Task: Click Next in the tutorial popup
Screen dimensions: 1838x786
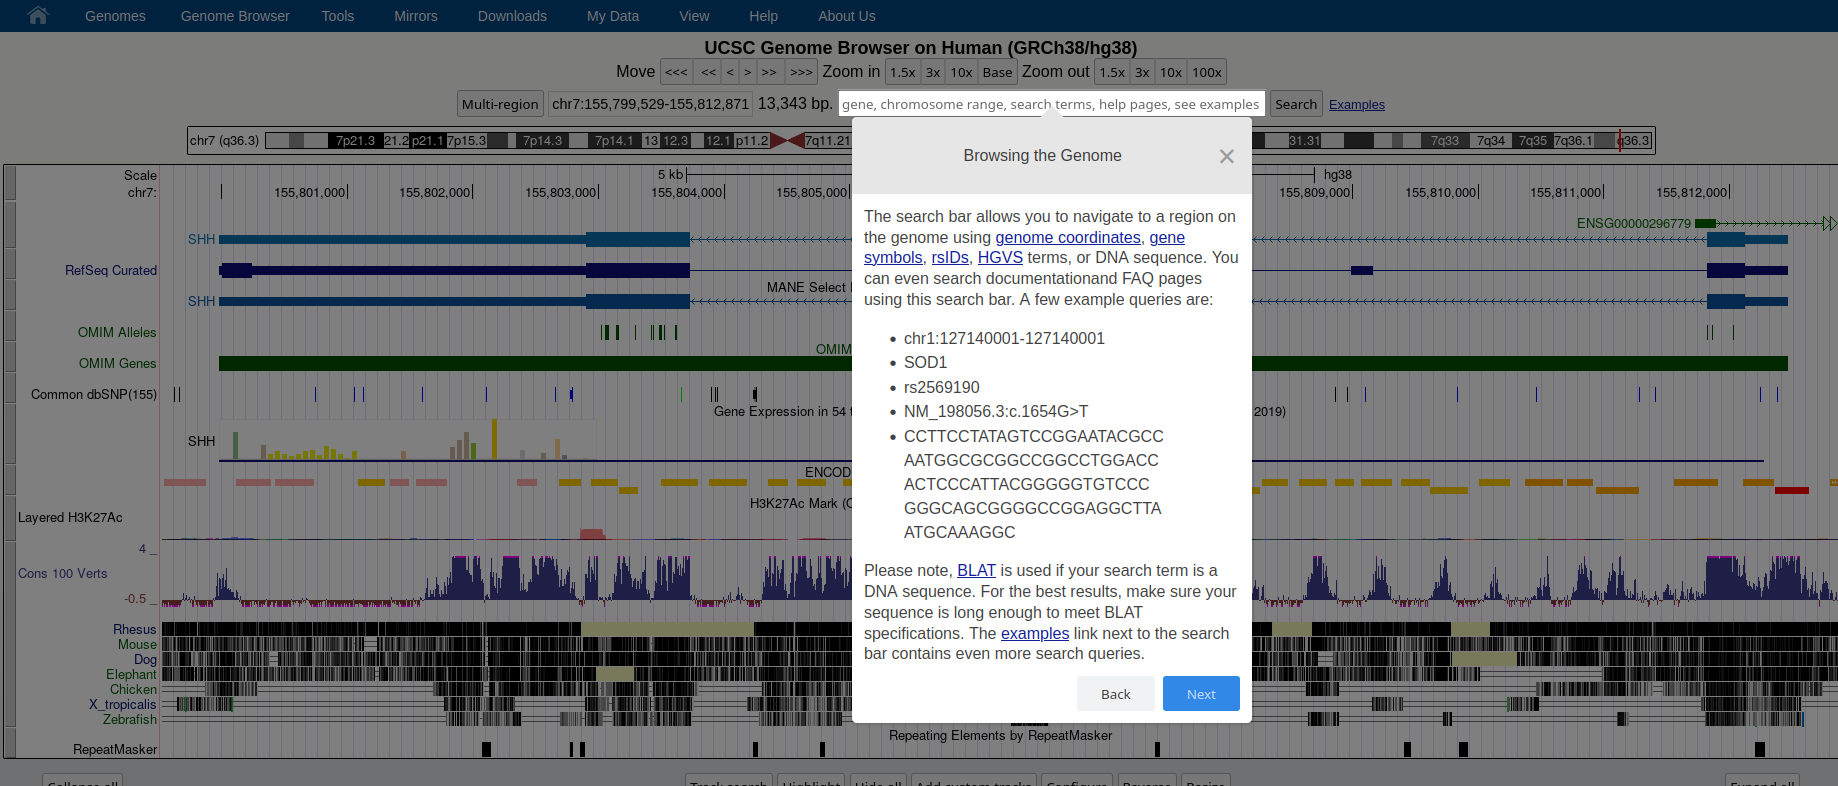Action: click(x=1200, y=694)
